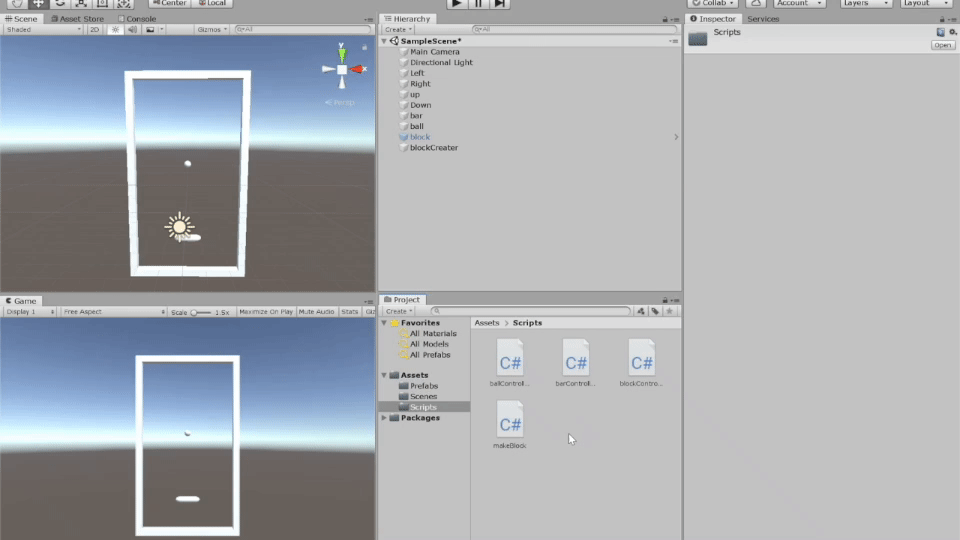
Task: Click the cloud services icon
Action: 756,4
